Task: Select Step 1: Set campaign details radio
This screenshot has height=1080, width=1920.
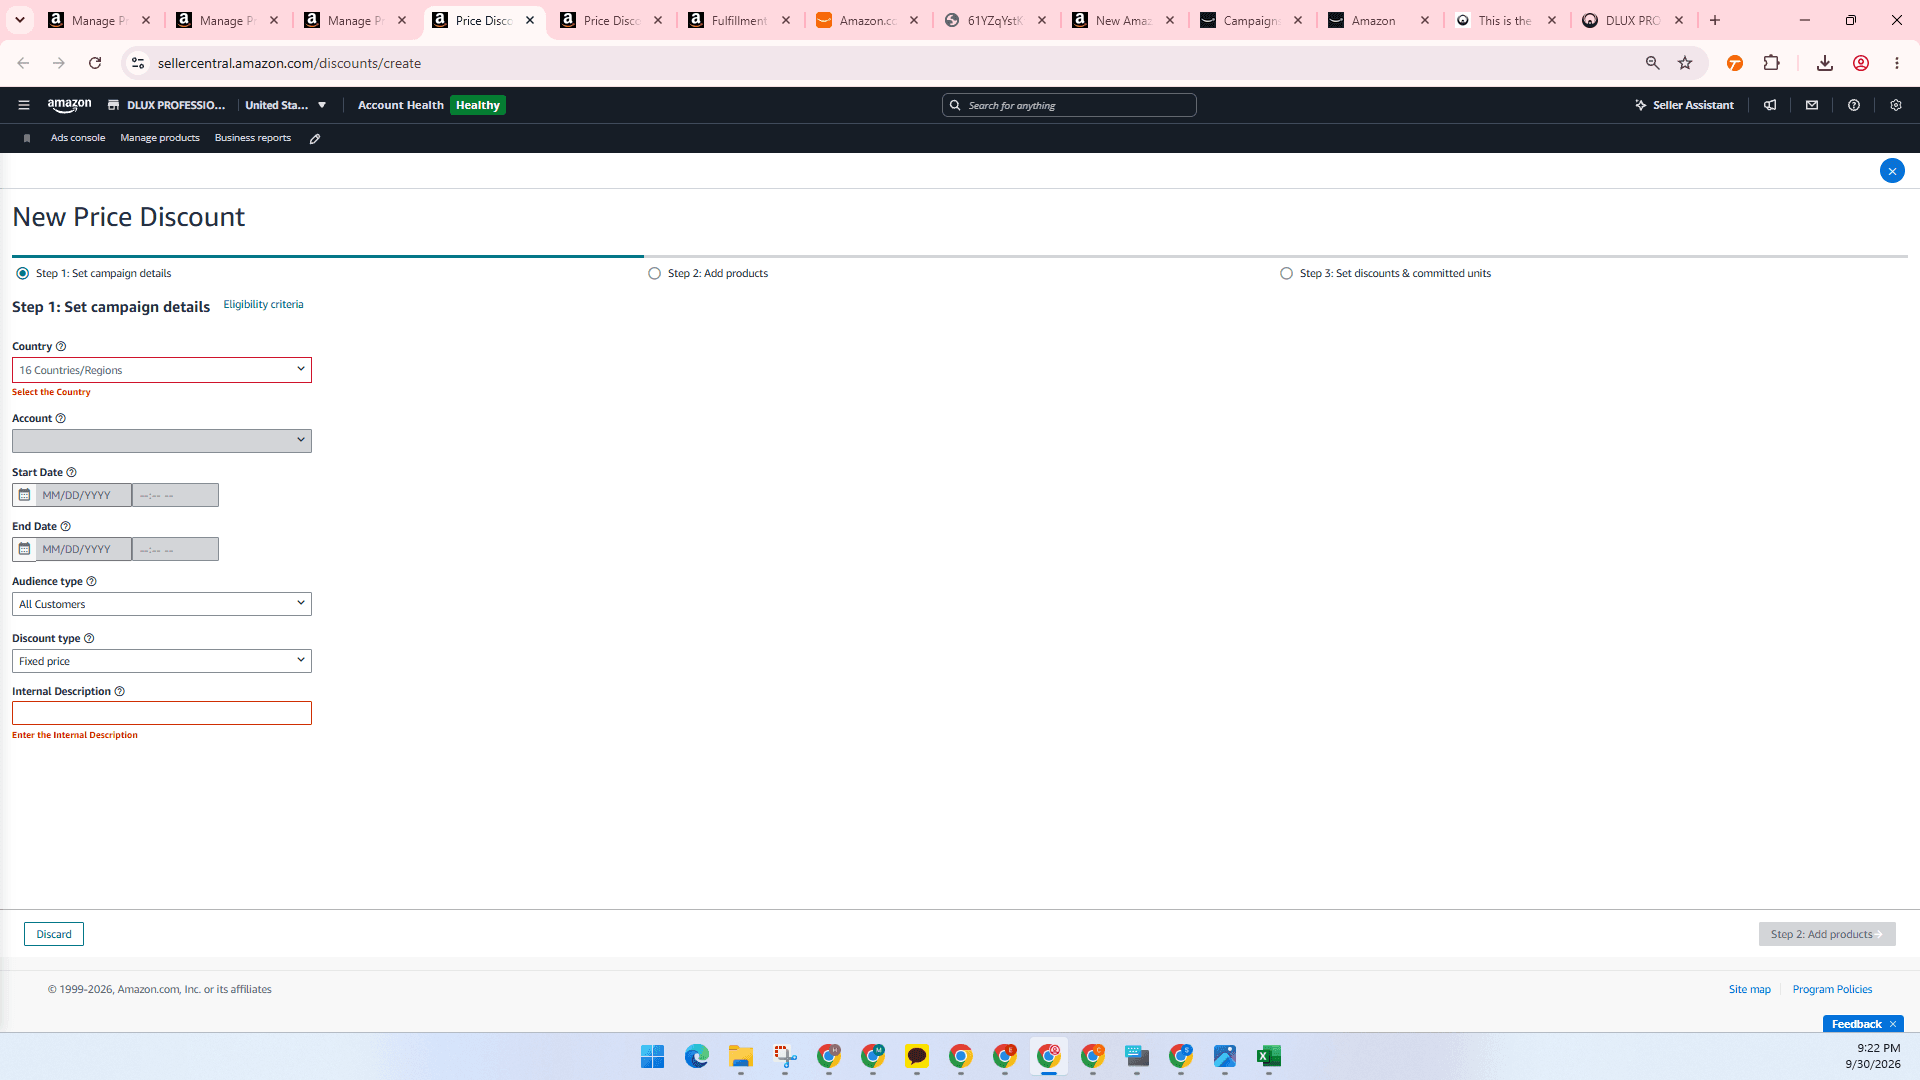Action: click(x=23, y=273)
